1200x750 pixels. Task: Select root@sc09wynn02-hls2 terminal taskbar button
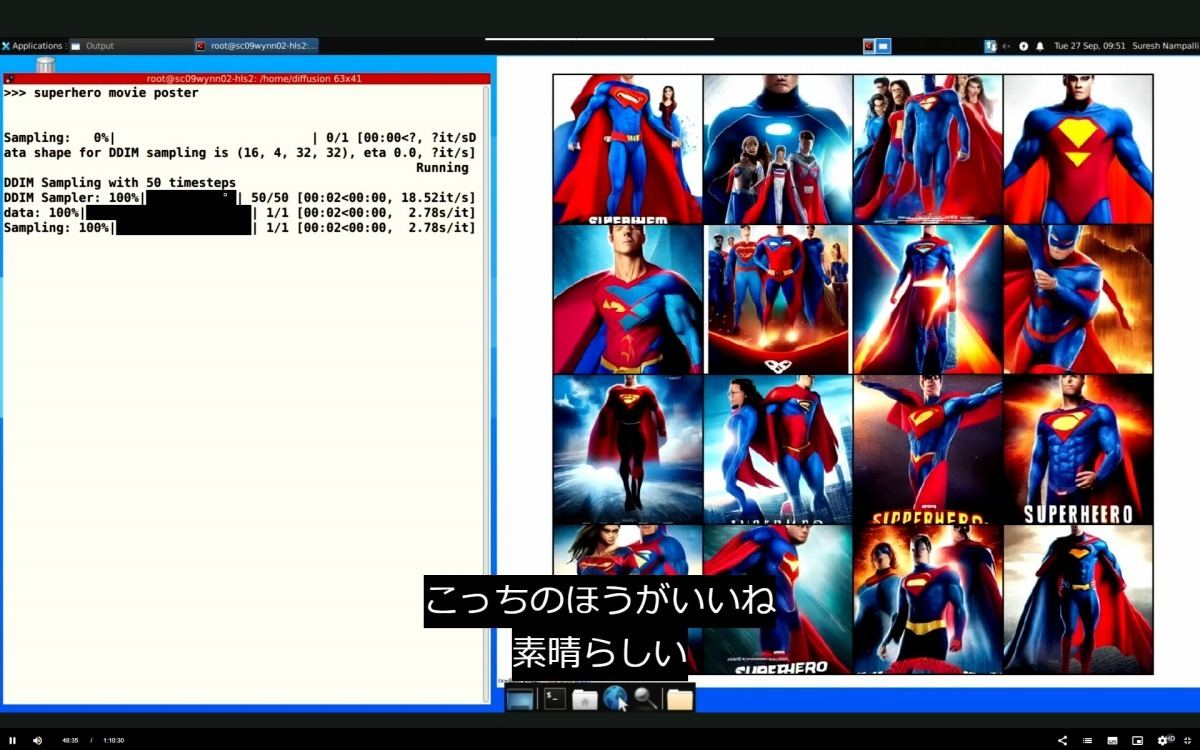[x=257, y=46]
